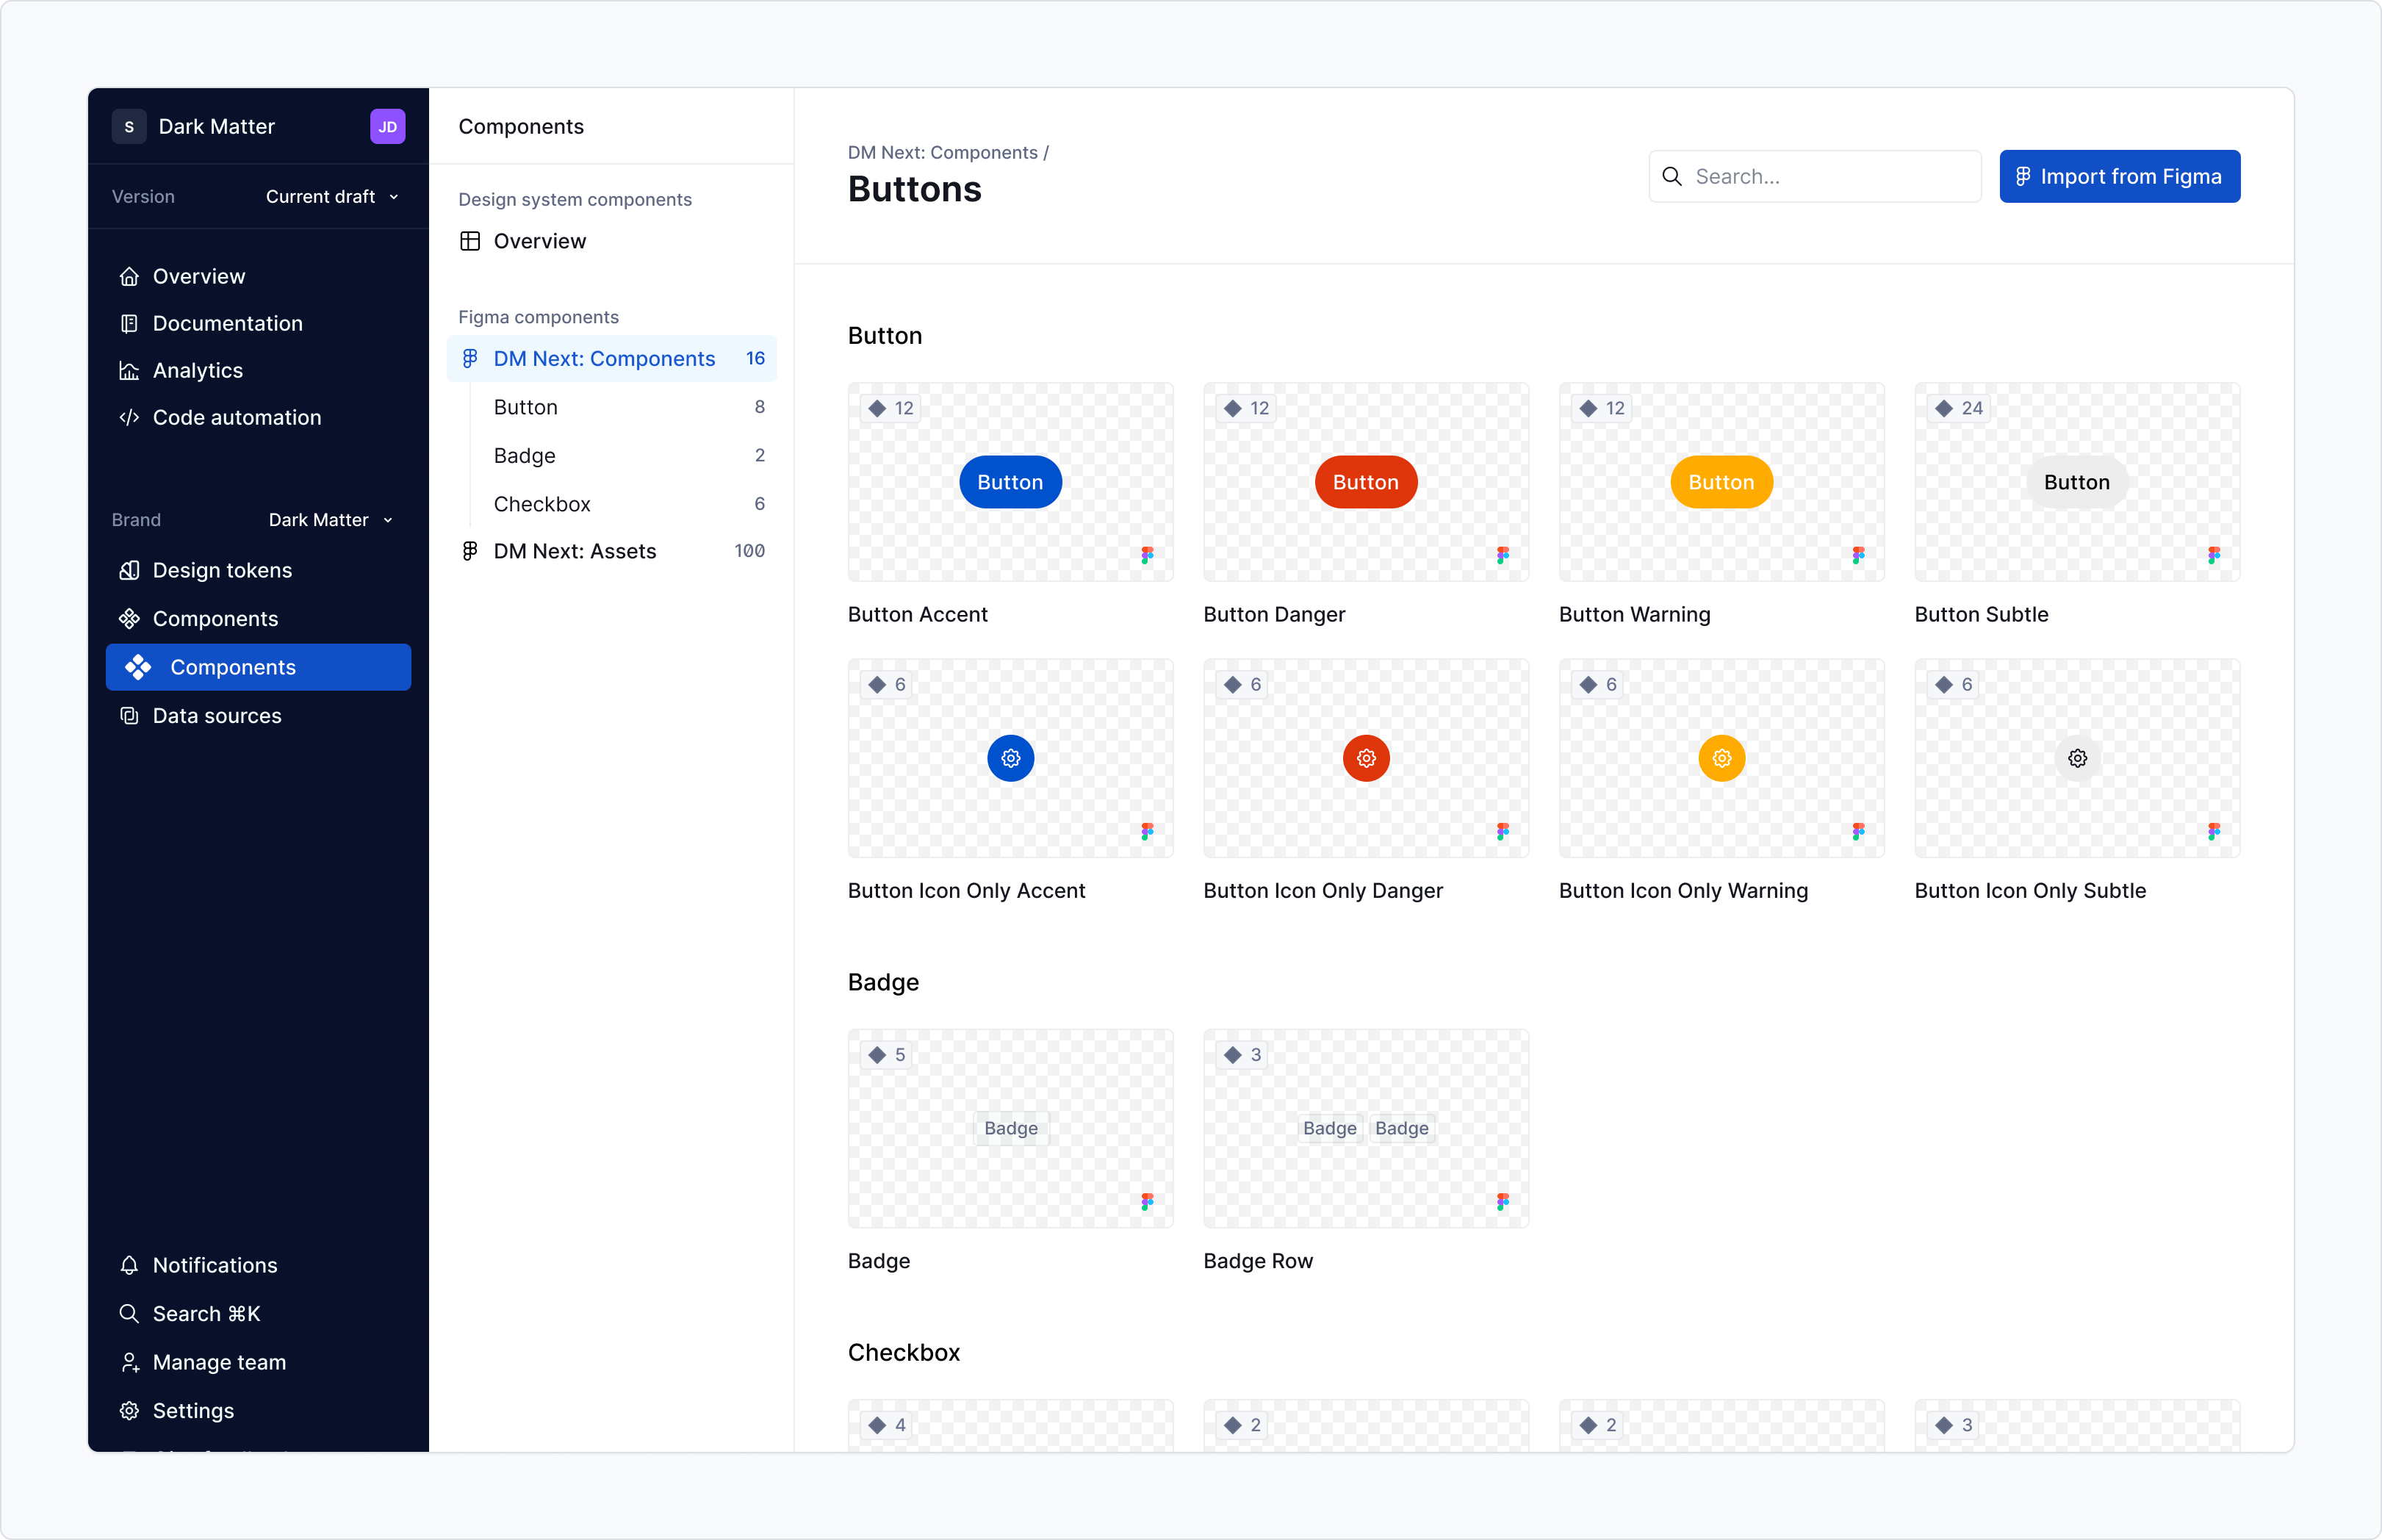The width and height of the screenshot is (2382, 1540).
Task: Open the Current draft version dropdown
Action: 332,196
